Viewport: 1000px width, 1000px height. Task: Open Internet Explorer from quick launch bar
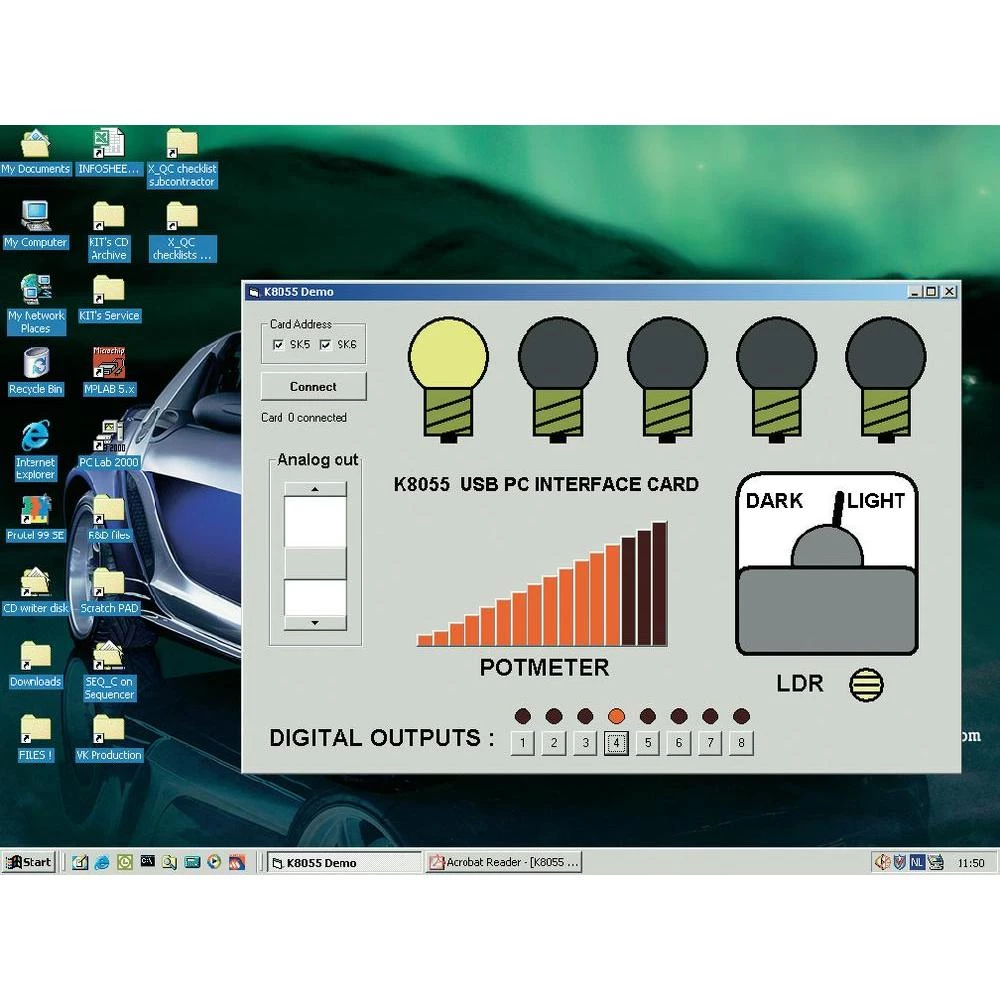tap(102, 861)
